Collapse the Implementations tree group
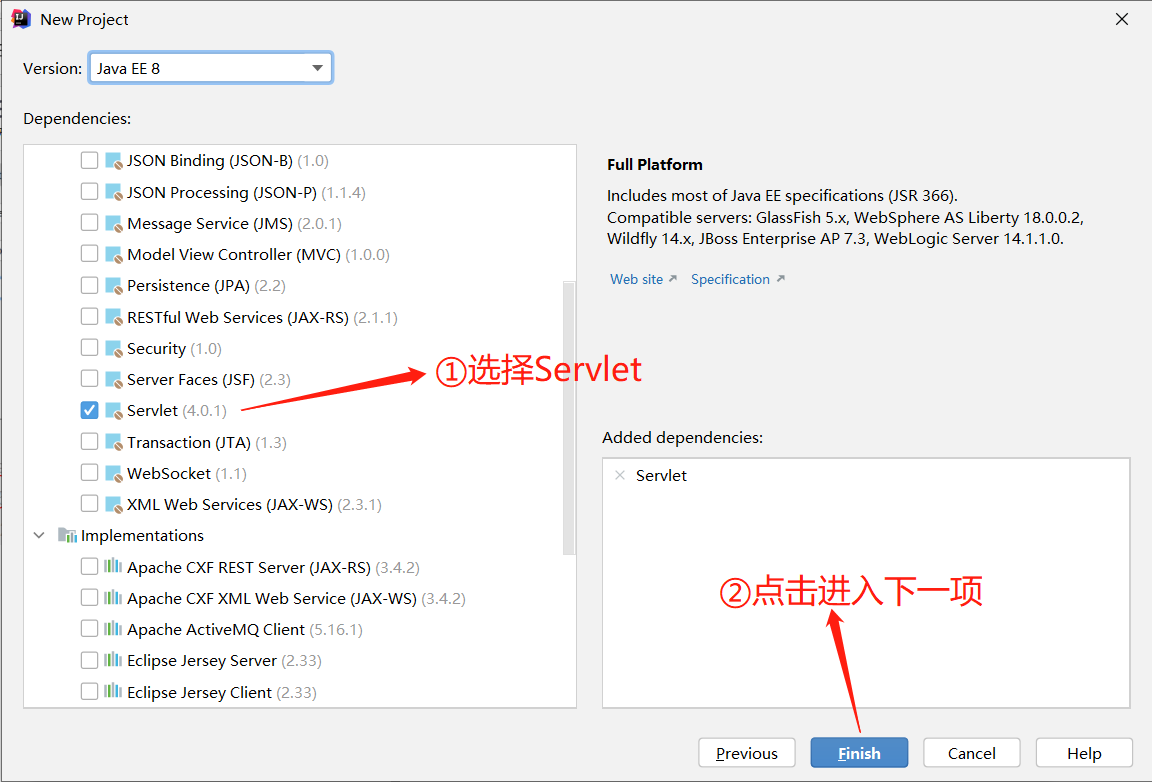1152x782 pixels. [40, 535]
